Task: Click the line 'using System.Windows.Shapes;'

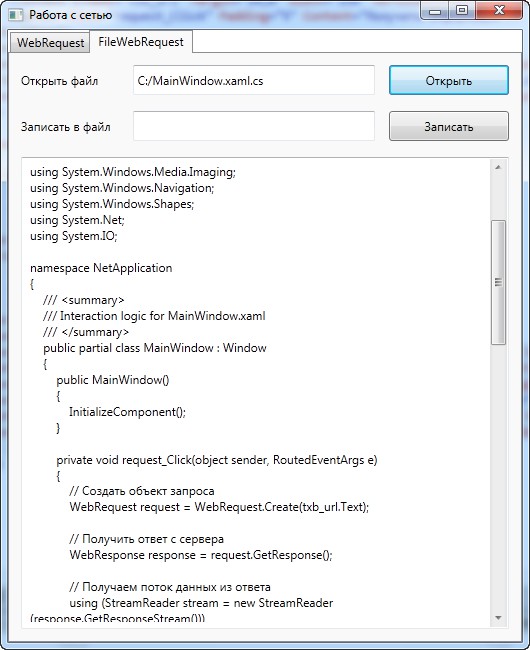Action: [x=112, y=204]
